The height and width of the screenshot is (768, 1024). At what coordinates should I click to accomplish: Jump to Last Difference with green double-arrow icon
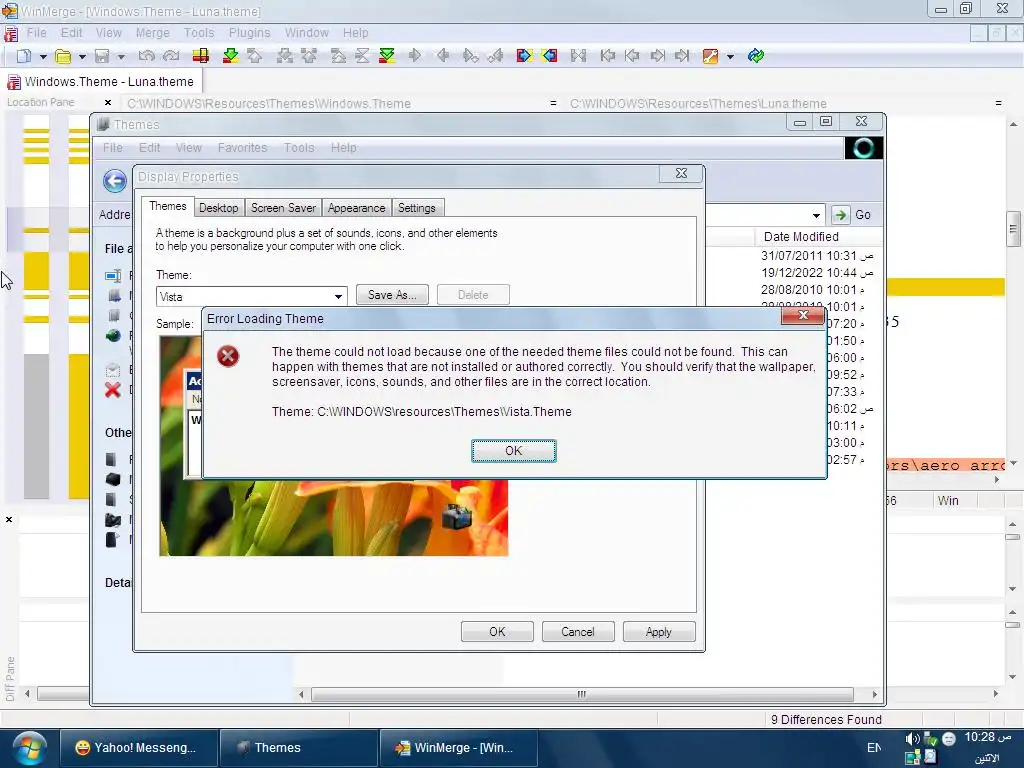click(x=387, y=56)
